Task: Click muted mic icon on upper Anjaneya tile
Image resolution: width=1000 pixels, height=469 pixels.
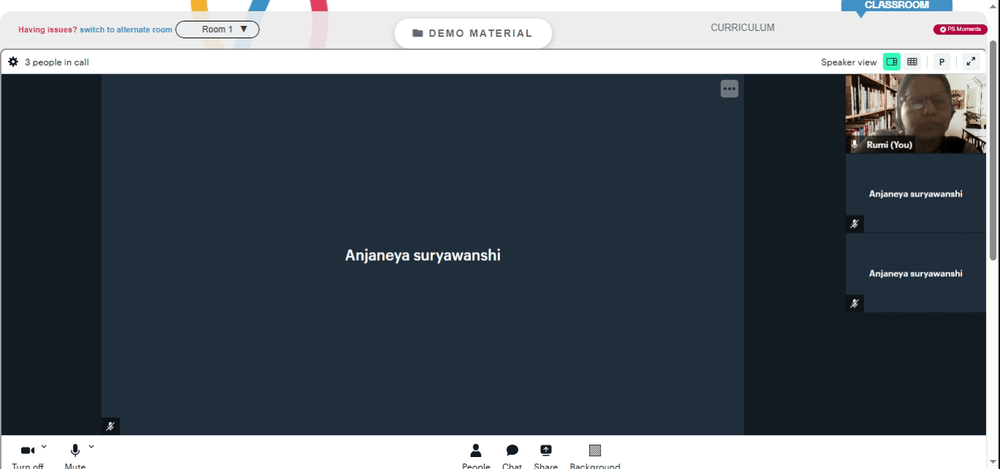Action: coord(855,224)
